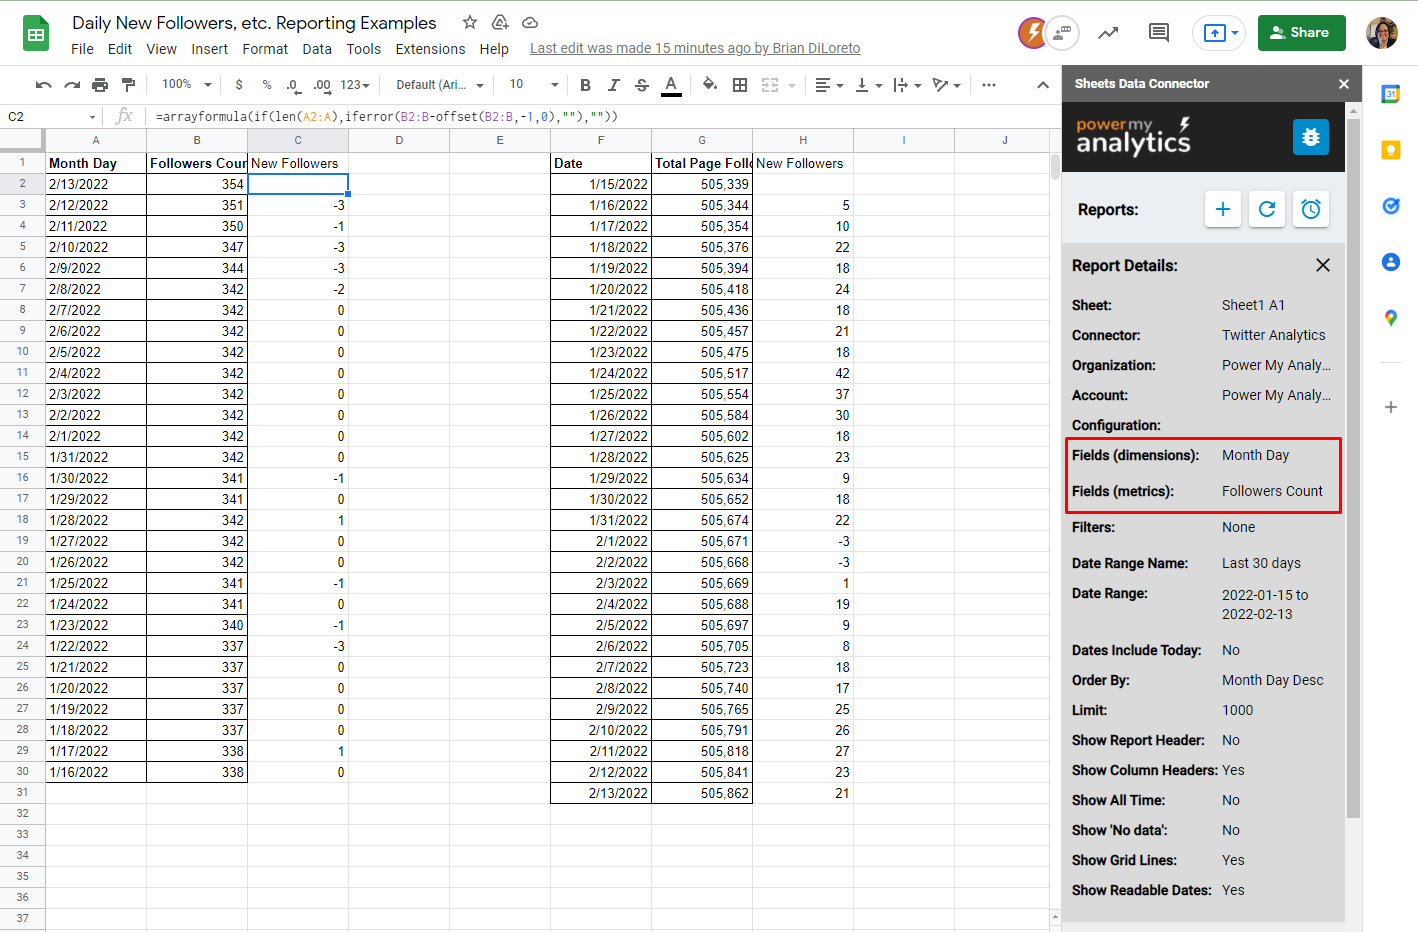Image resolution: width=1418 pixels, height=932 pixels.
Task: Toggle strikethrough formatting
Action: click(642, 85)
